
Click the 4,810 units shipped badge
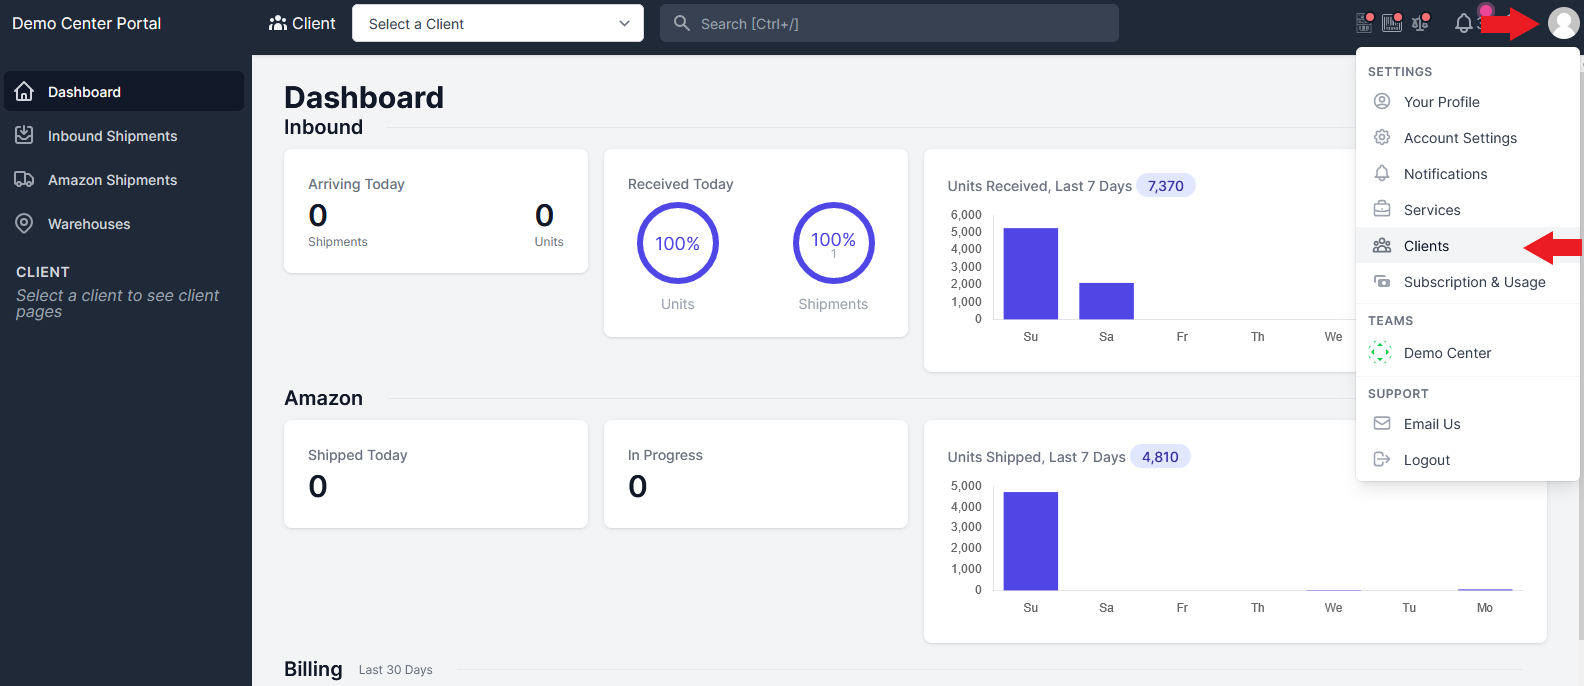tap(1160, 456)
